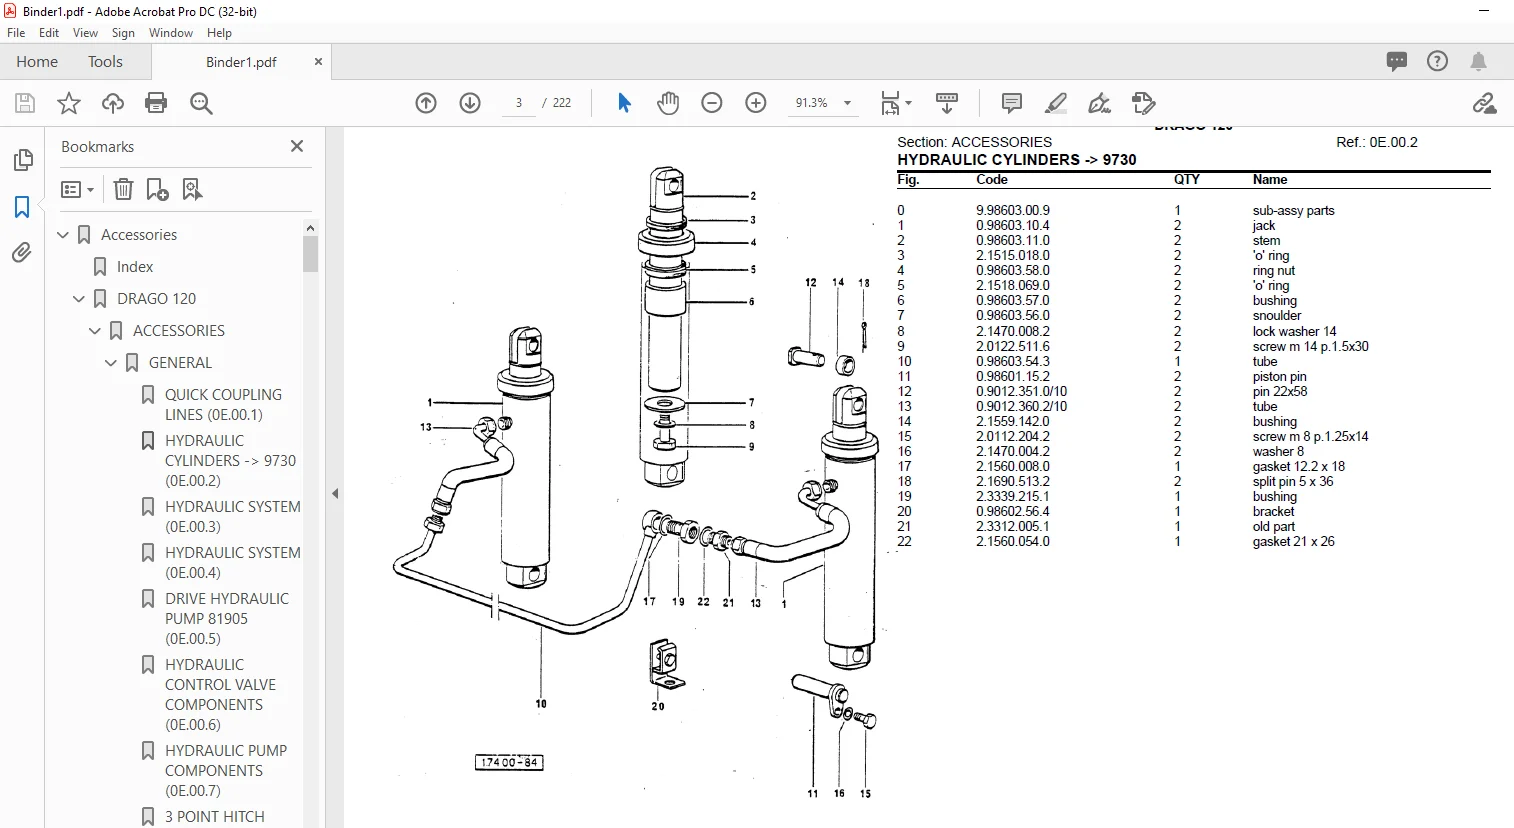Viewport: 1514px width, 828px height.
Task: Collapse the navigation pane with the arrow
Action: tap(335, 493)
